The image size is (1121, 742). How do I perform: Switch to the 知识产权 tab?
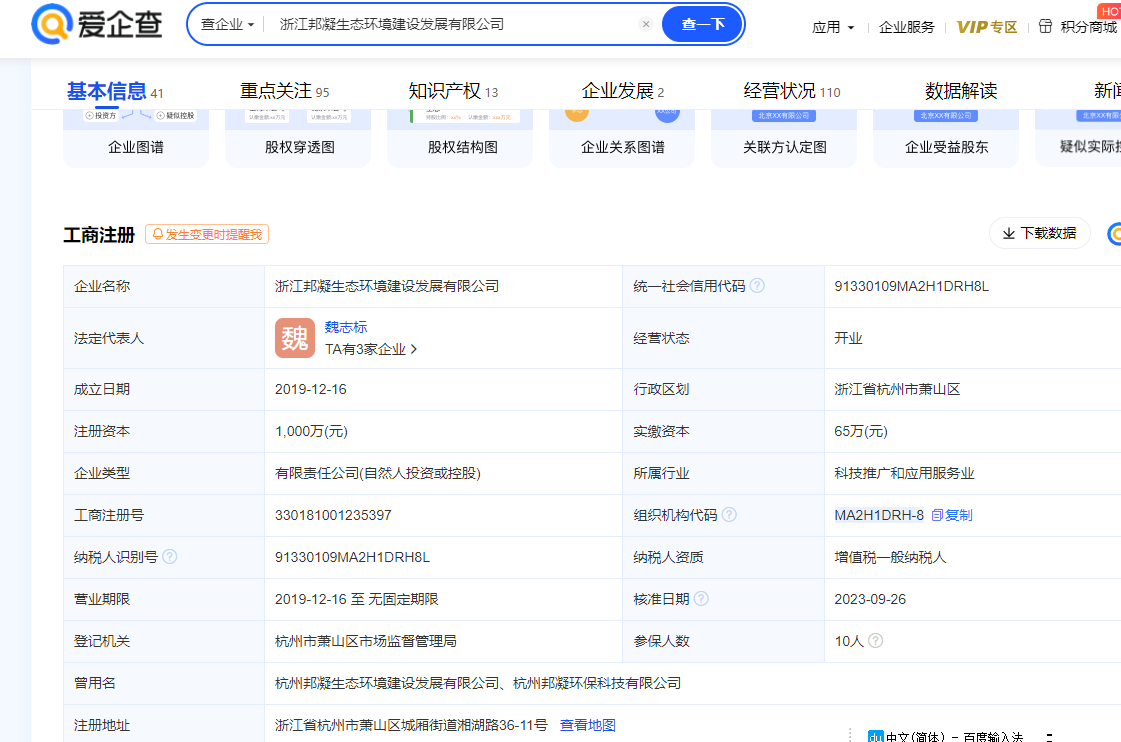point(453,91)
